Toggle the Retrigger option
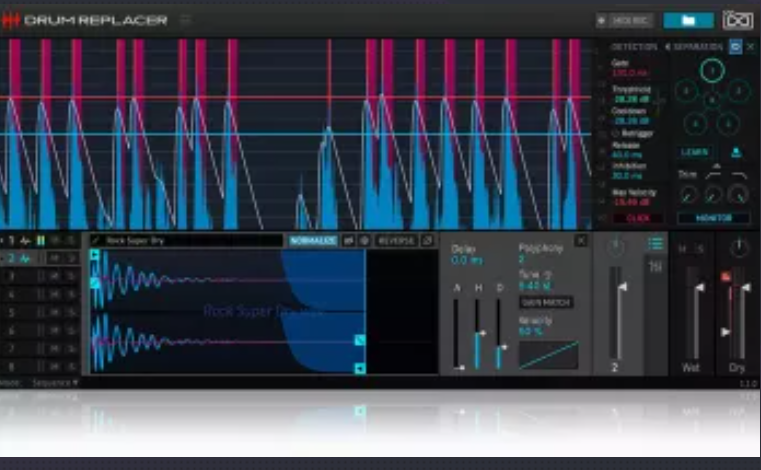761x470 pixels. coord(634,133)
